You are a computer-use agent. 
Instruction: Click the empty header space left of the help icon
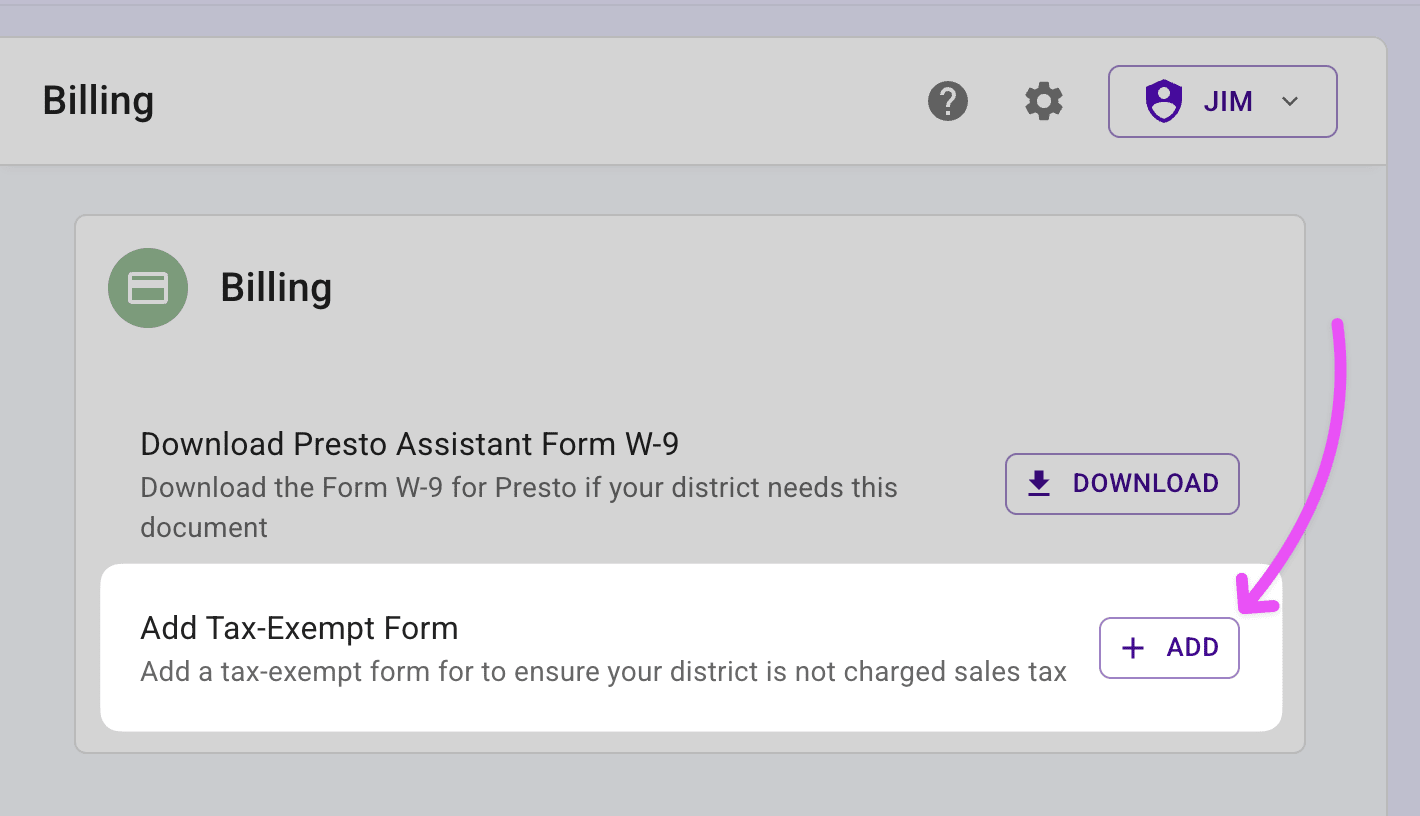coord(600,101)
